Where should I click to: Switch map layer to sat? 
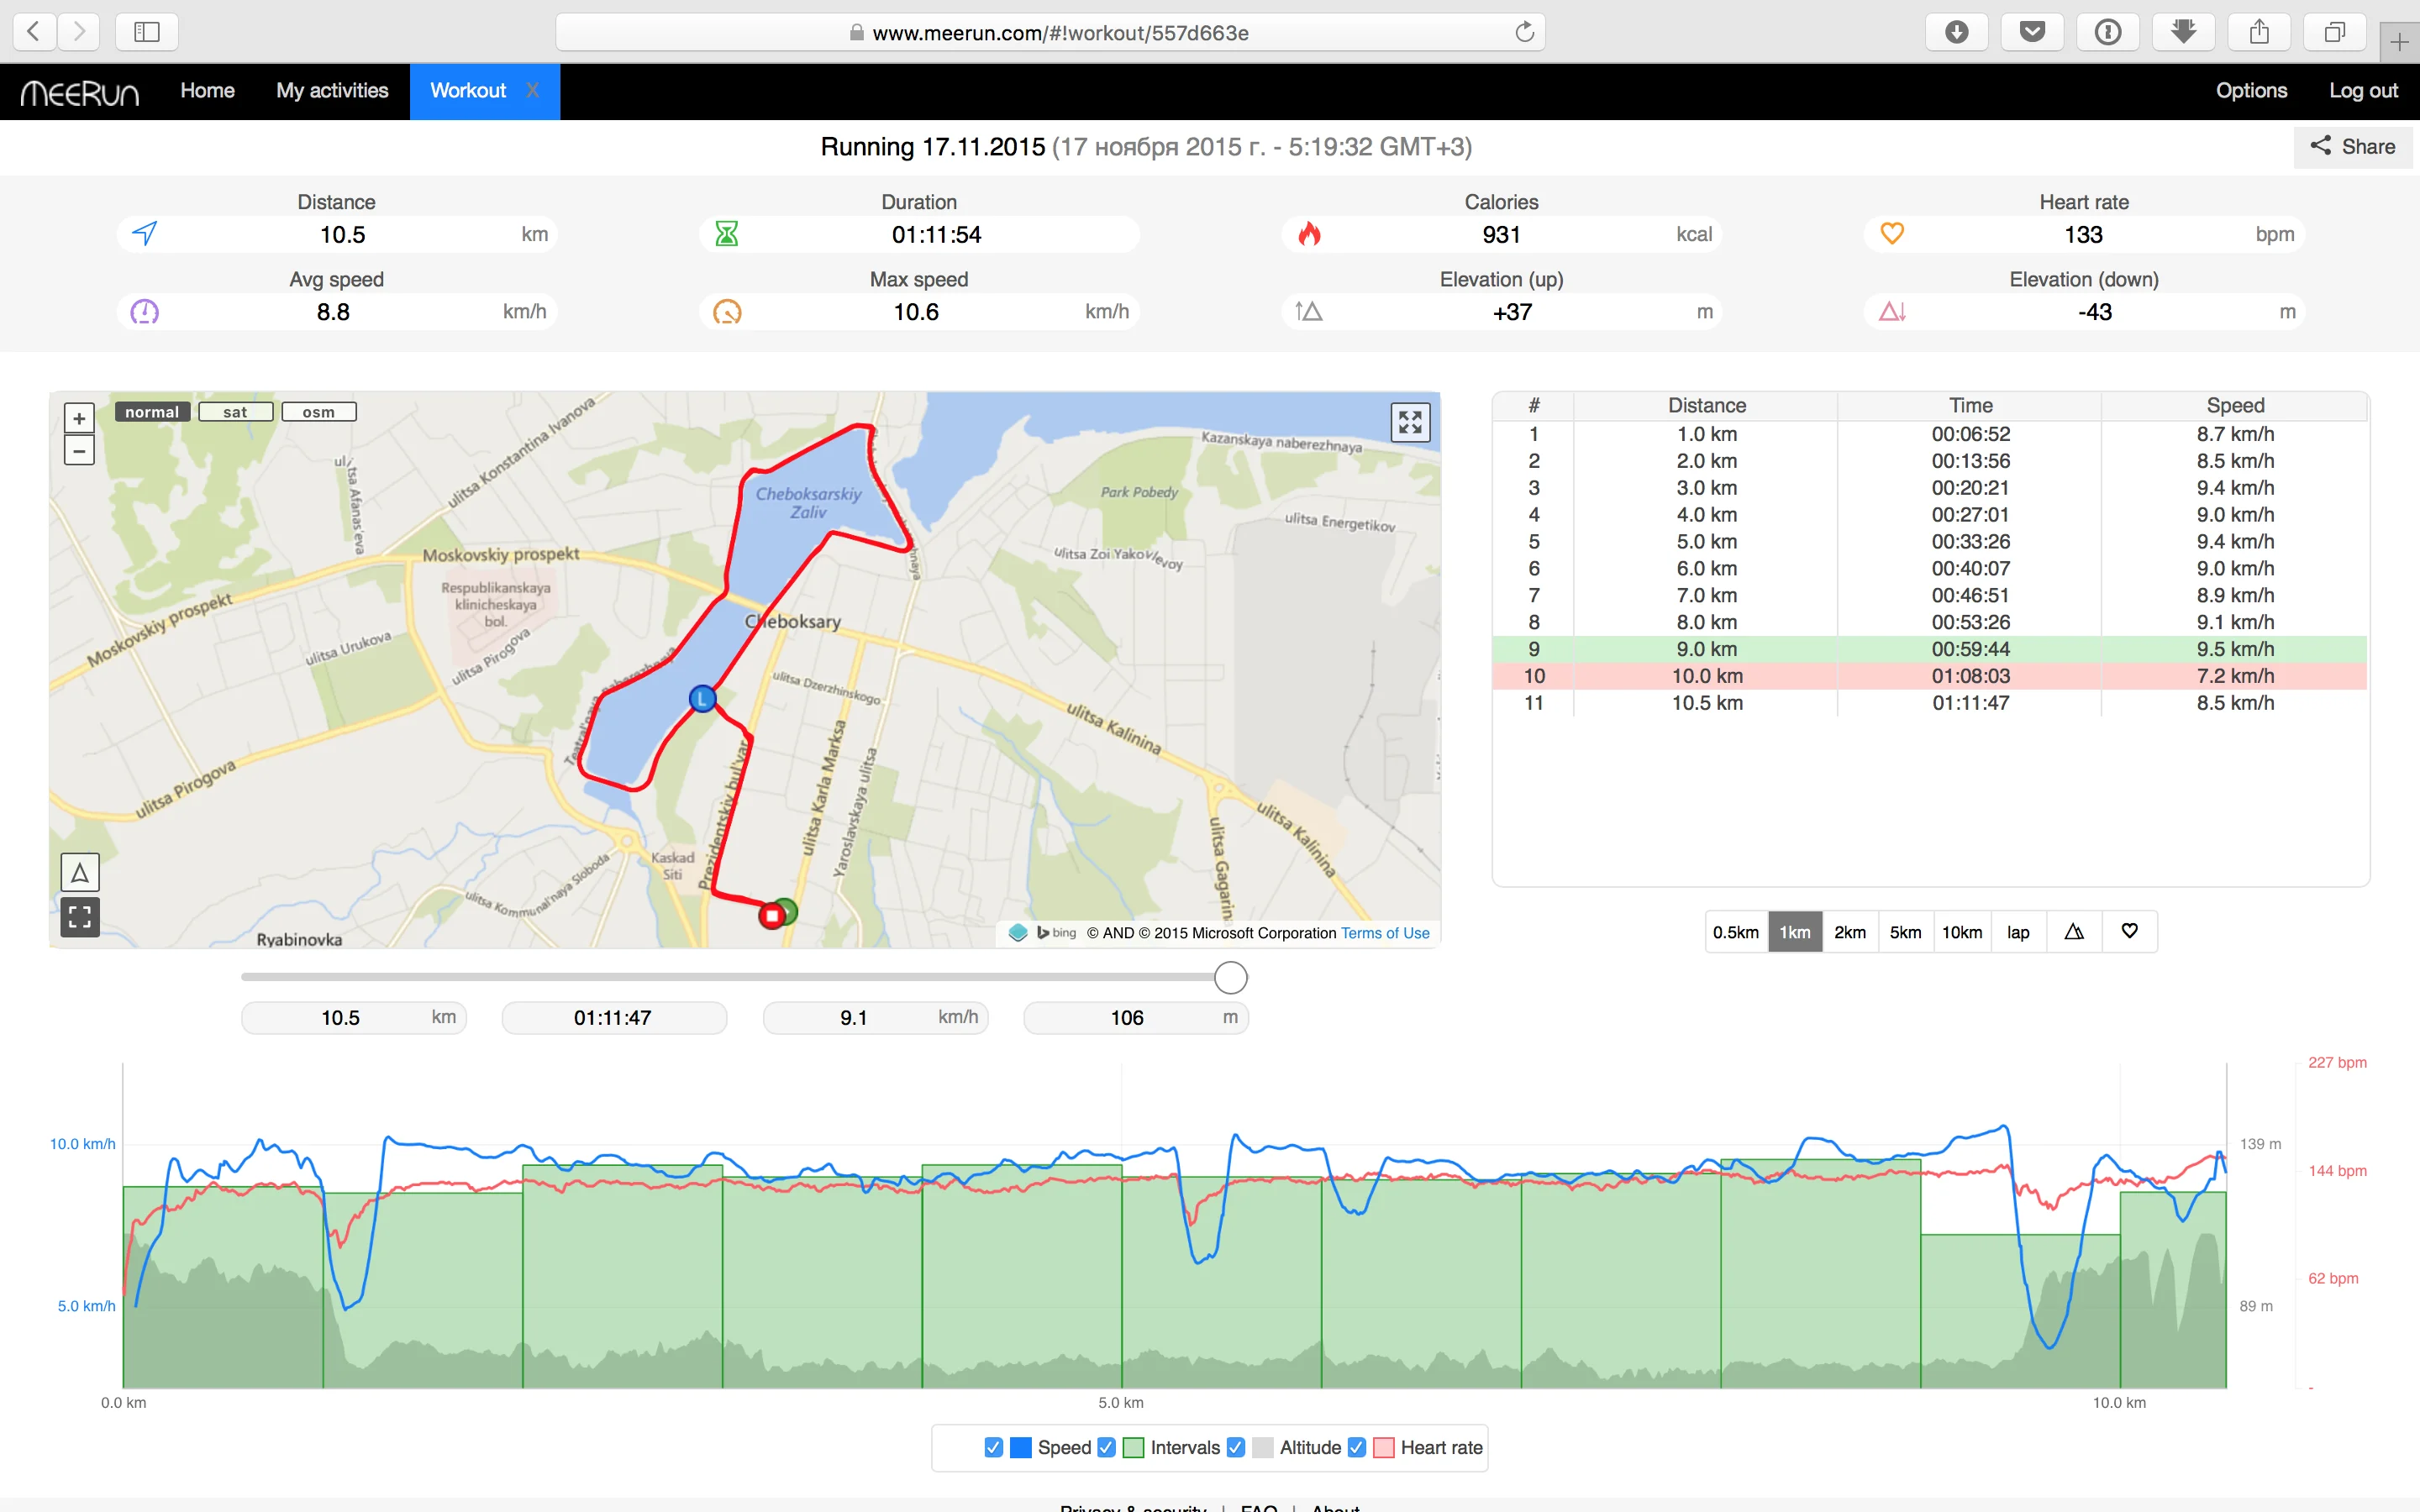coord(235,412)
